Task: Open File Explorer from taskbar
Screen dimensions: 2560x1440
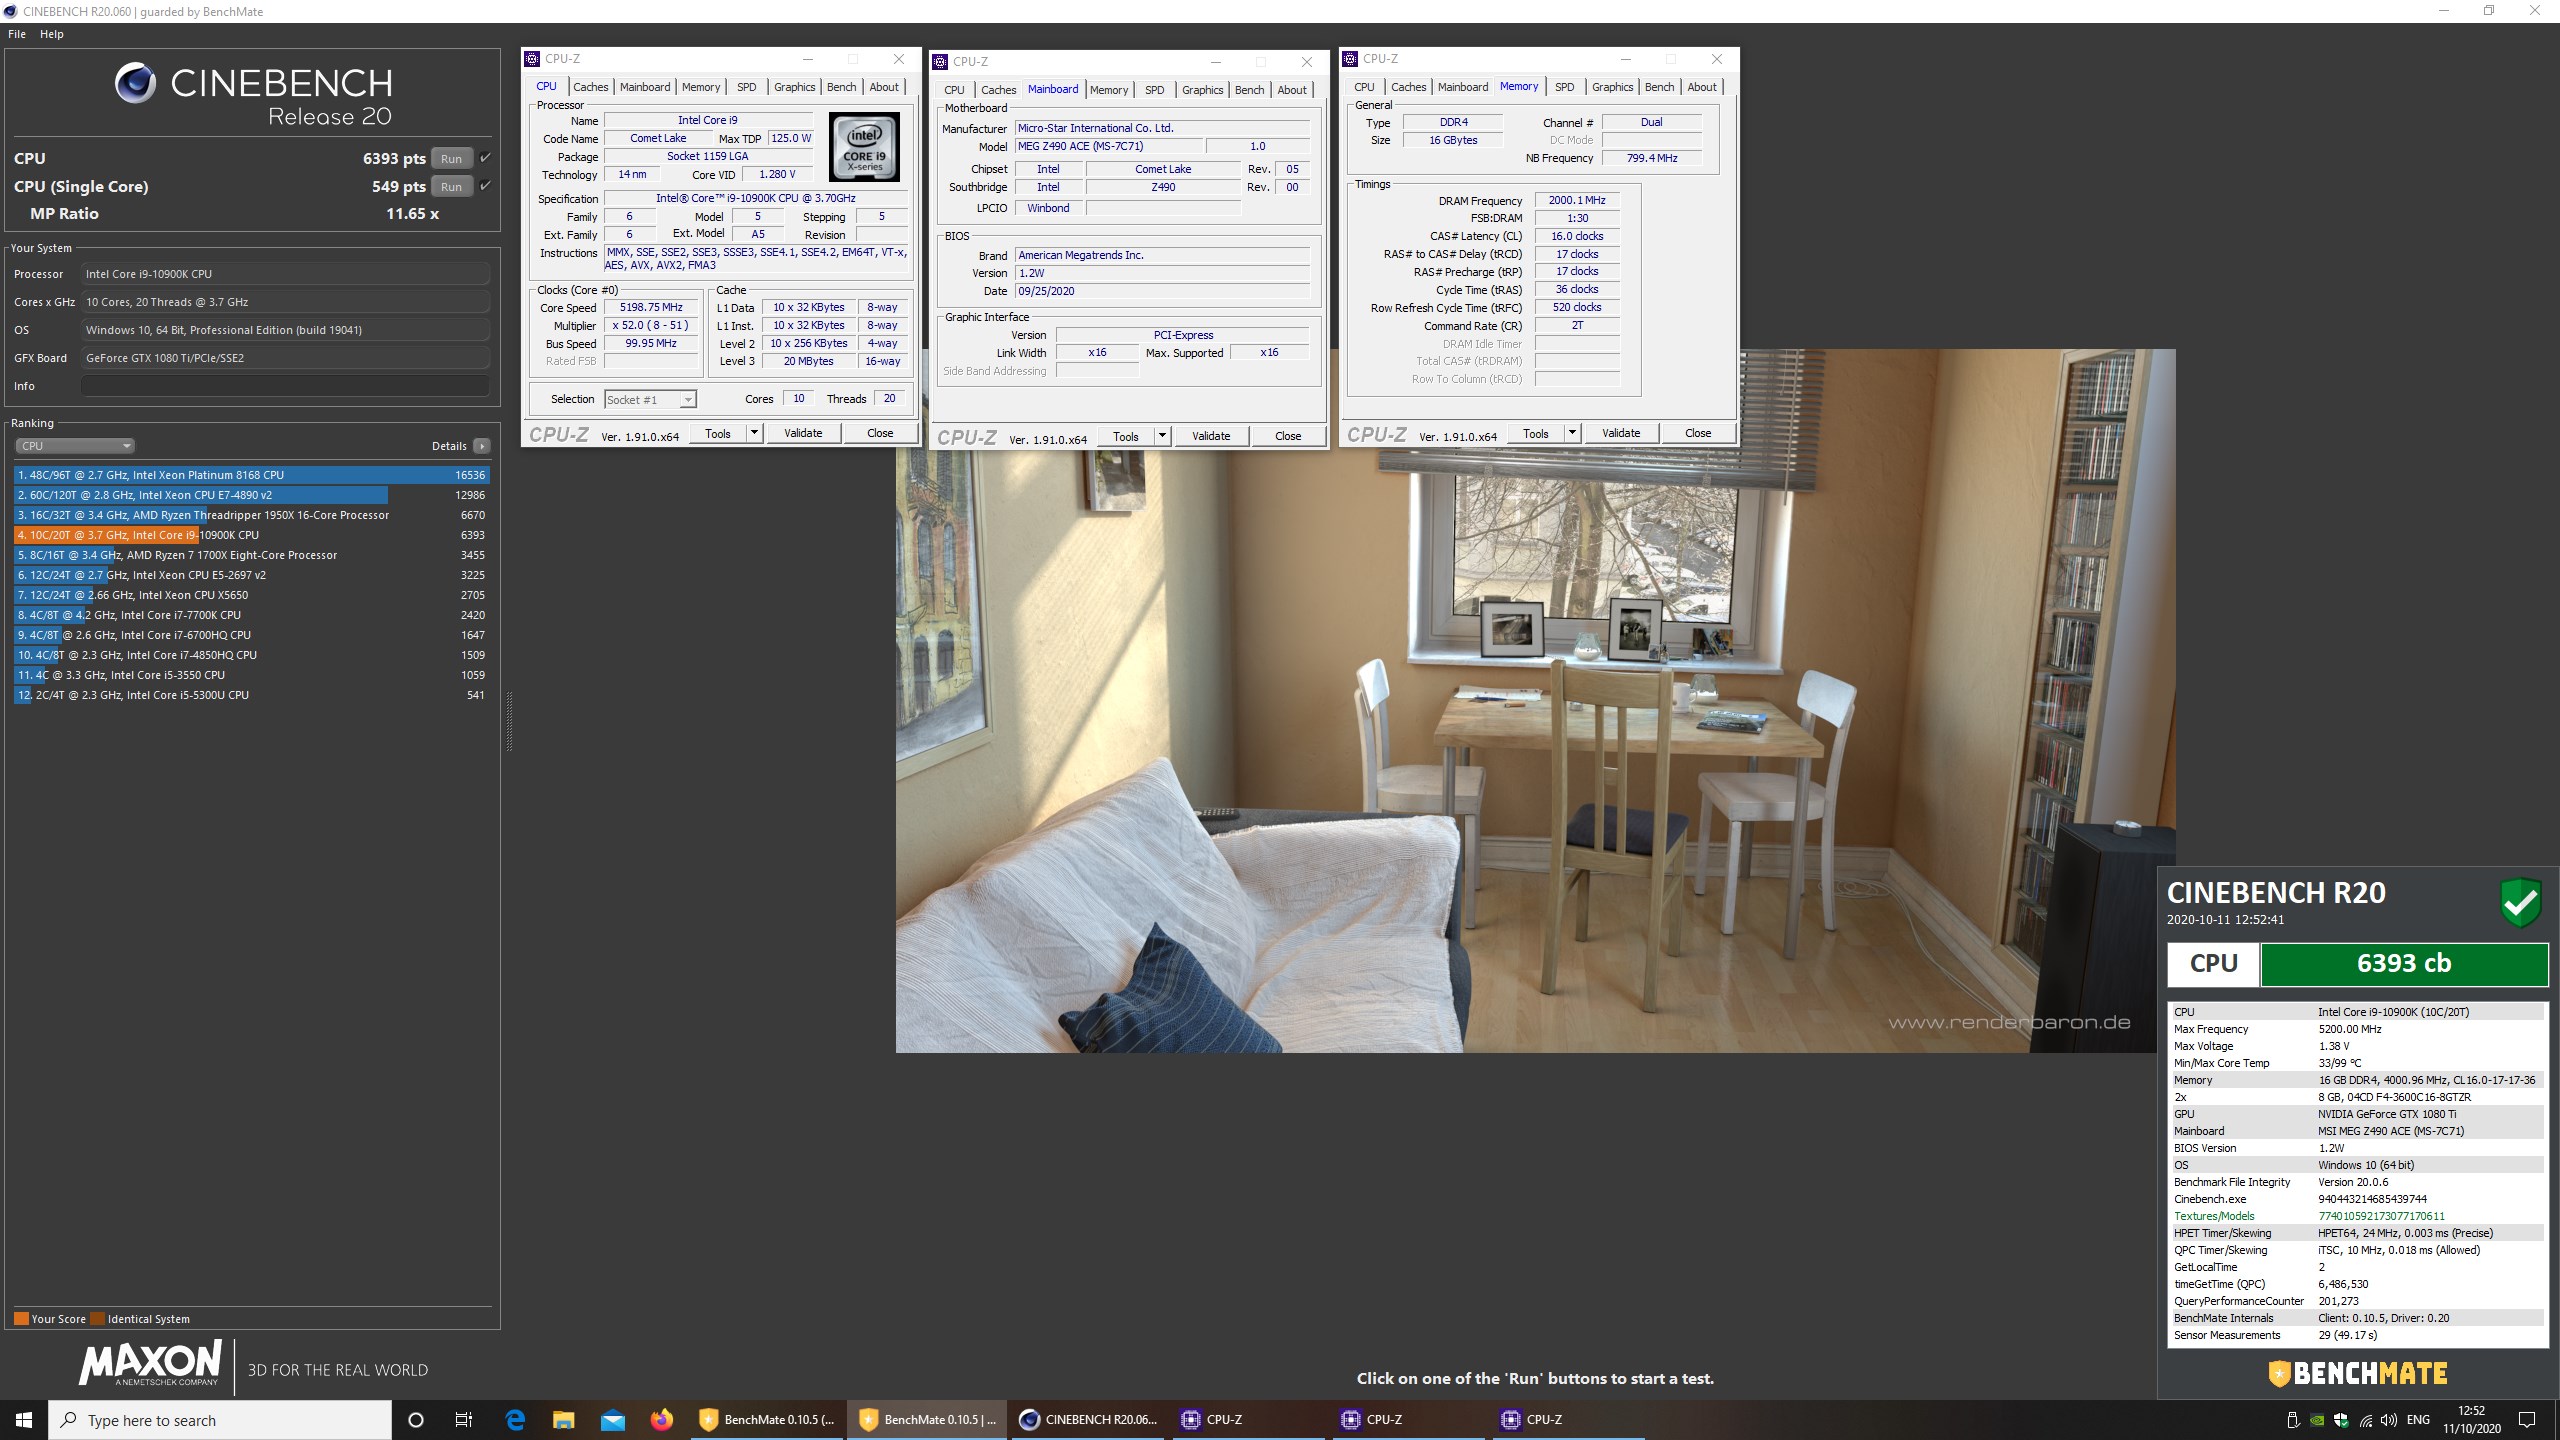Action: 564,1420
